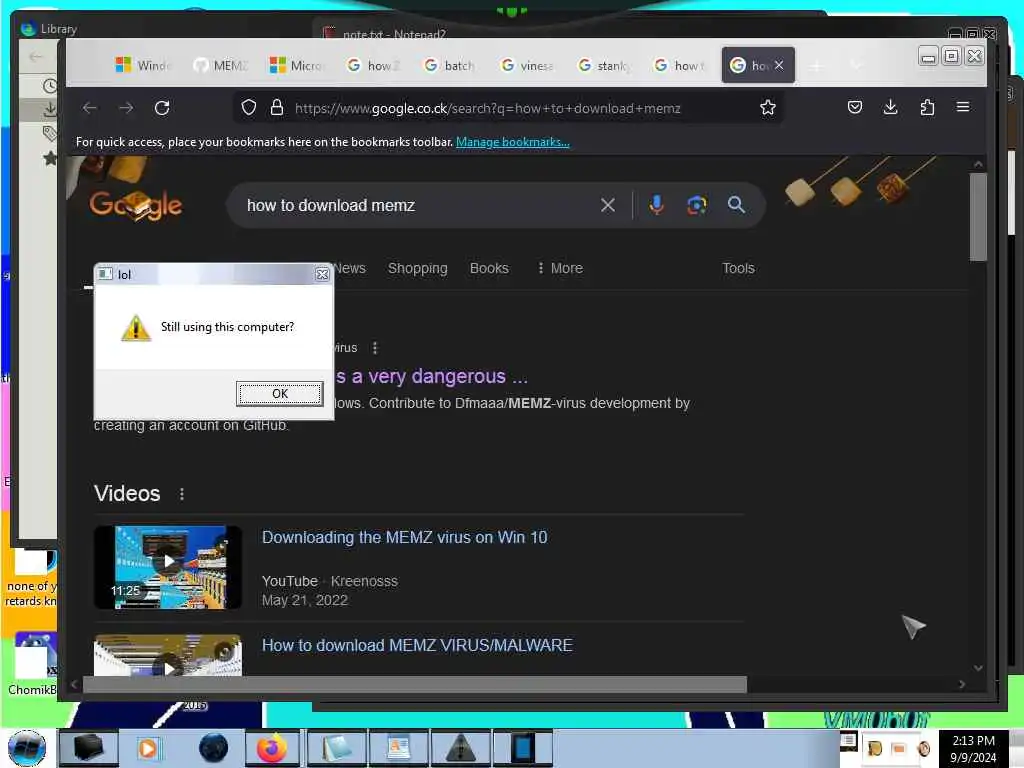
Task: Open the media player taskbar icon
Action: [148, 748]
